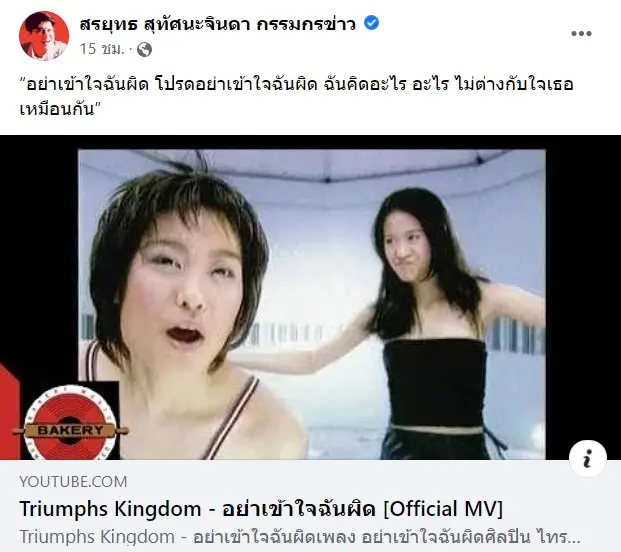Viewport: 621px width, 552px height.
Task: Click the "15 ชม." post timestamp
Action: 102,49
